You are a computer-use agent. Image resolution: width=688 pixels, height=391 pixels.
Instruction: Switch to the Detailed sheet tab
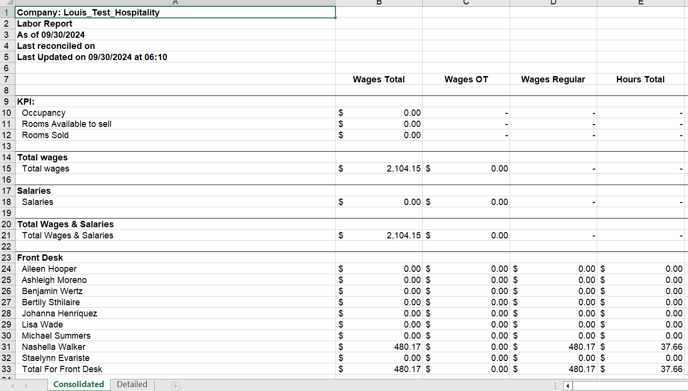(132, 384)
